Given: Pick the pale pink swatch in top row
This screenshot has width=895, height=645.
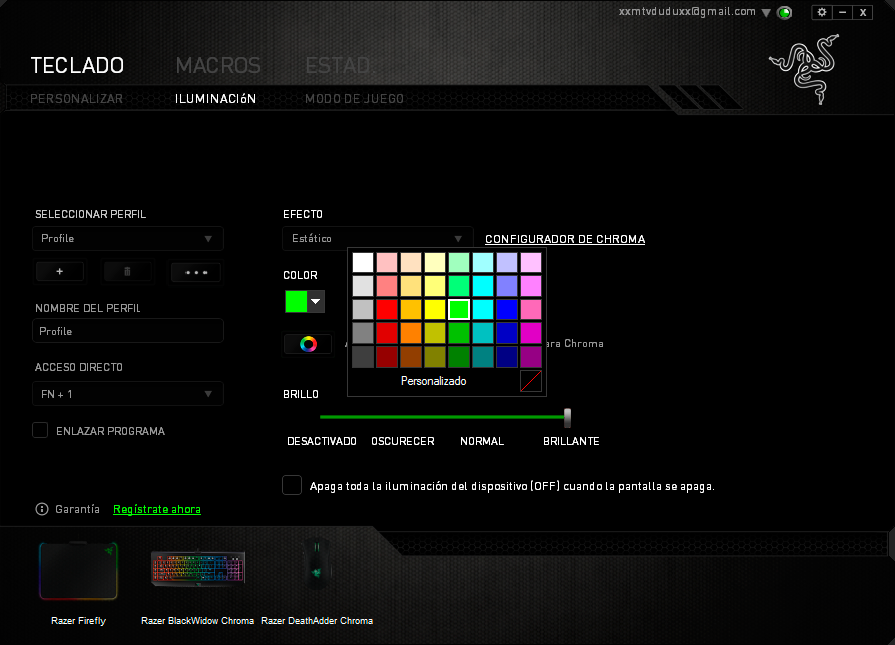Looking at the screenshot, I should pos(387,263).
